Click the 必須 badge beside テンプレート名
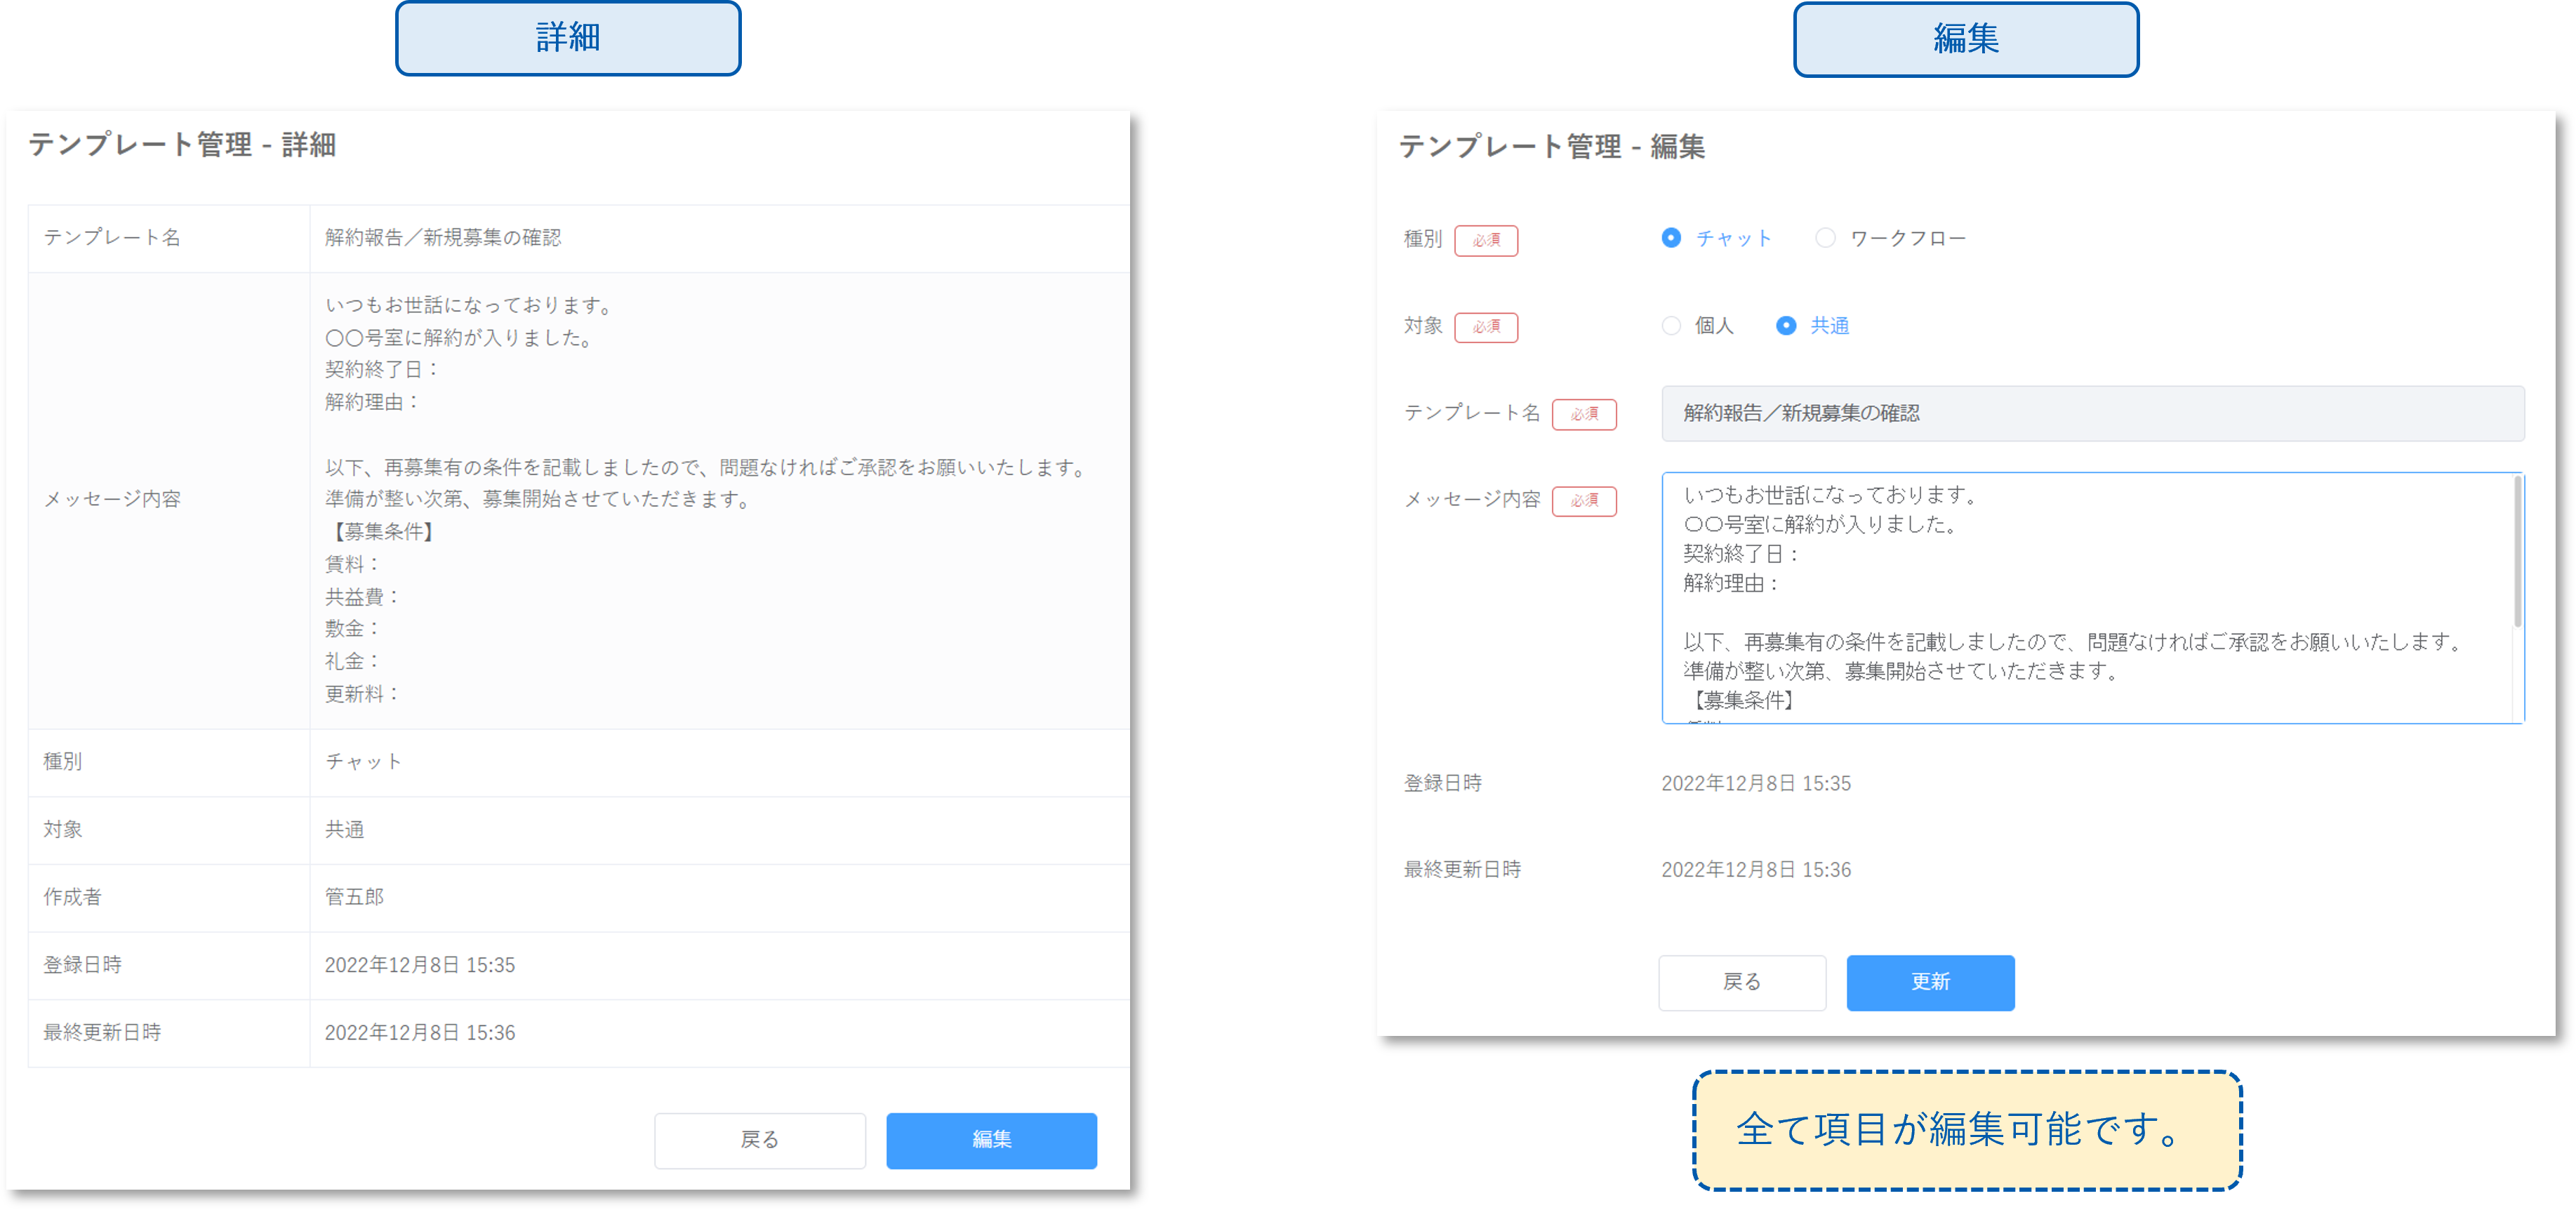 1584,414
